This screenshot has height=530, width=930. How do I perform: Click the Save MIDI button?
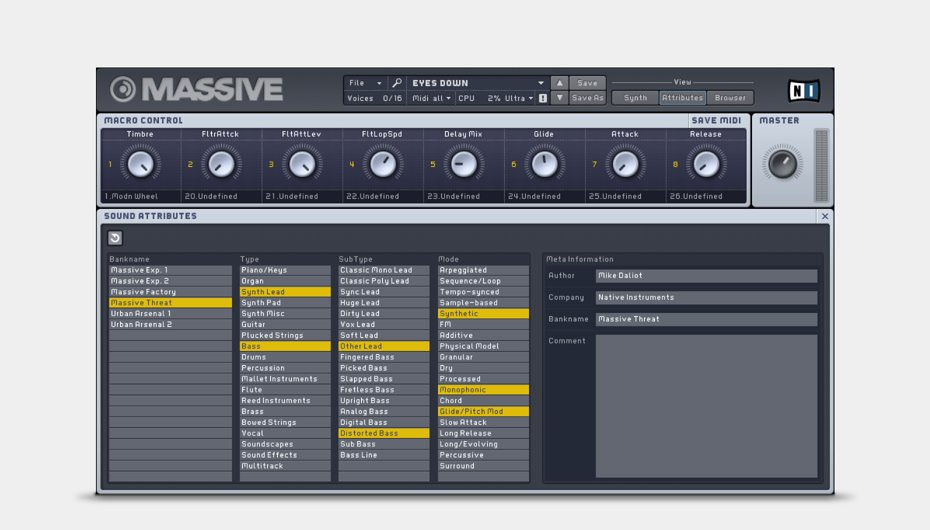(716, 121)
